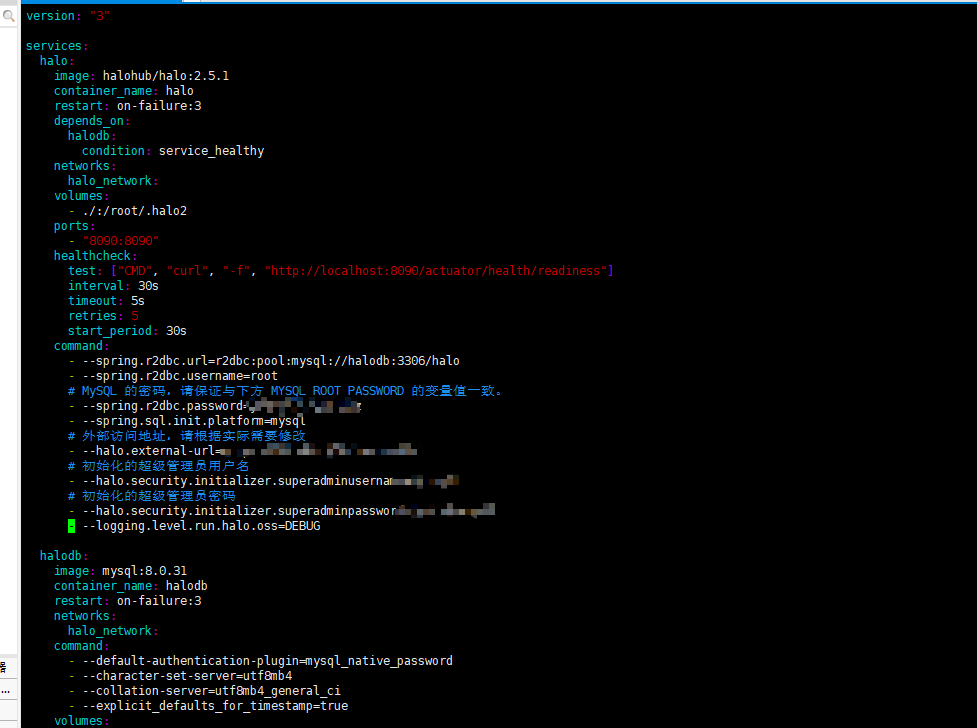The image size is (977, 728).
Task: Click the comment mentioning MYSQL_ROOT_PASSWORD
Action: (x=285, y=391)
